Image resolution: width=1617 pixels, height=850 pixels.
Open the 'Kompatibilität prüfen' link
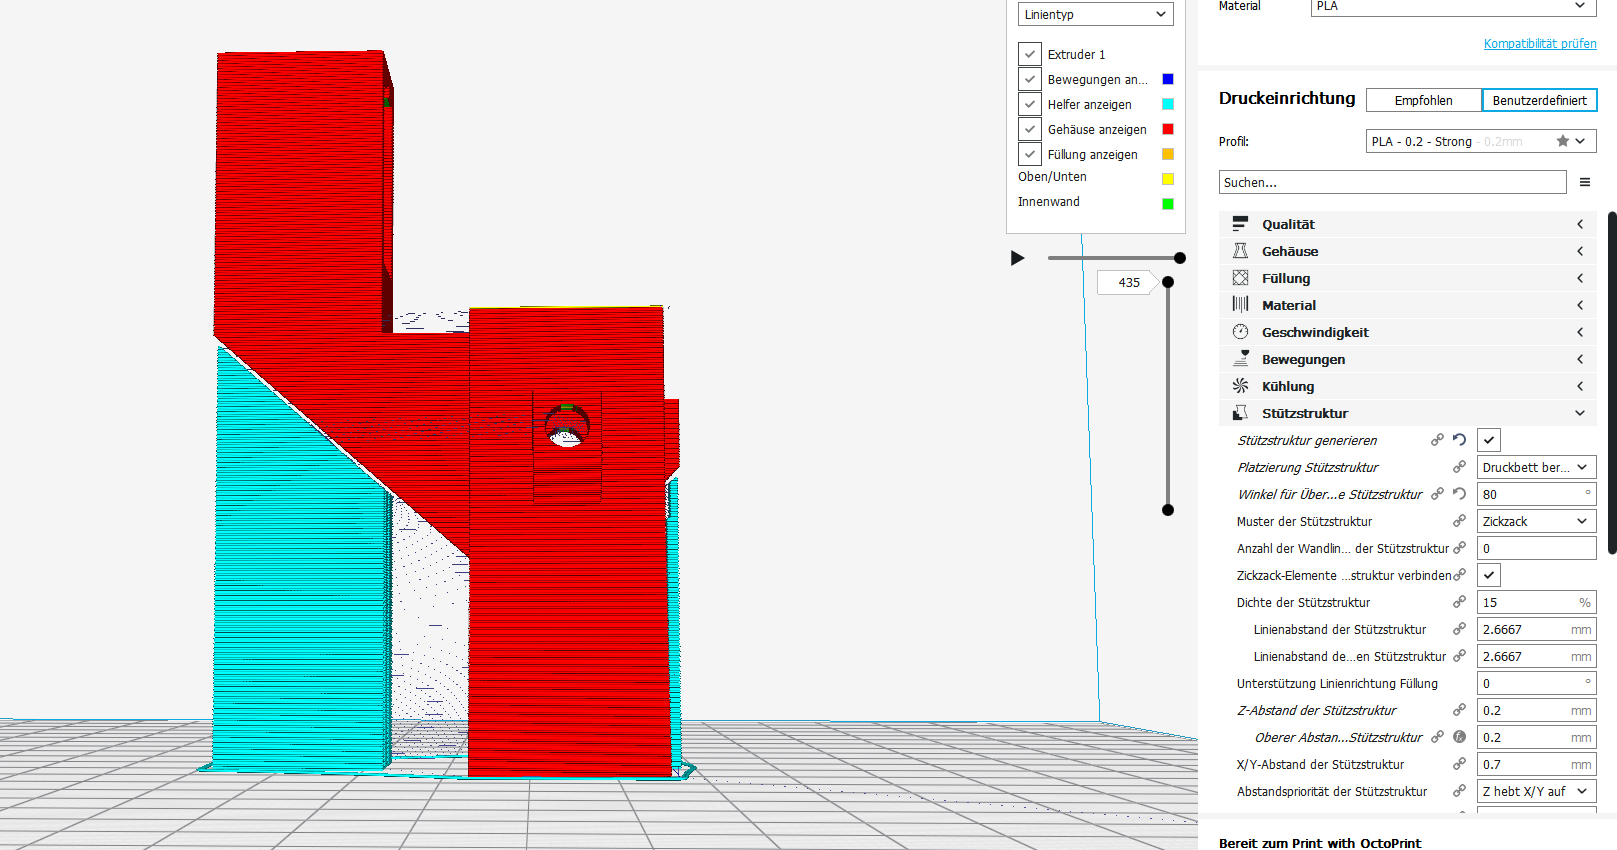[x=1540, y=44]
